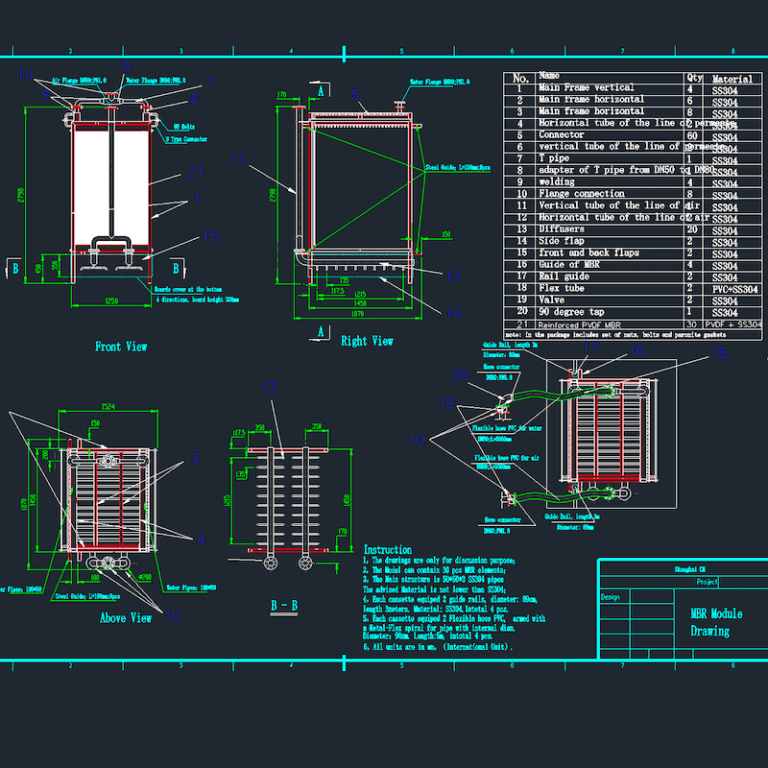The height and width of the screenshot is (768, 768).
Task: Select callout number 21 on Front View
Action: [195, 172]
